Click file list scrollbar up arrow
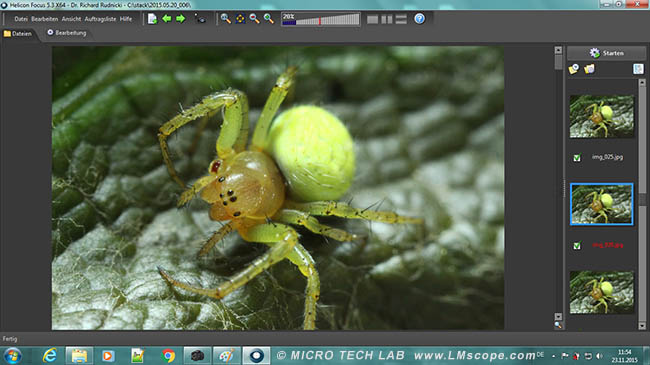The height and width of the screenshot is (365, 650). point(642,83)
